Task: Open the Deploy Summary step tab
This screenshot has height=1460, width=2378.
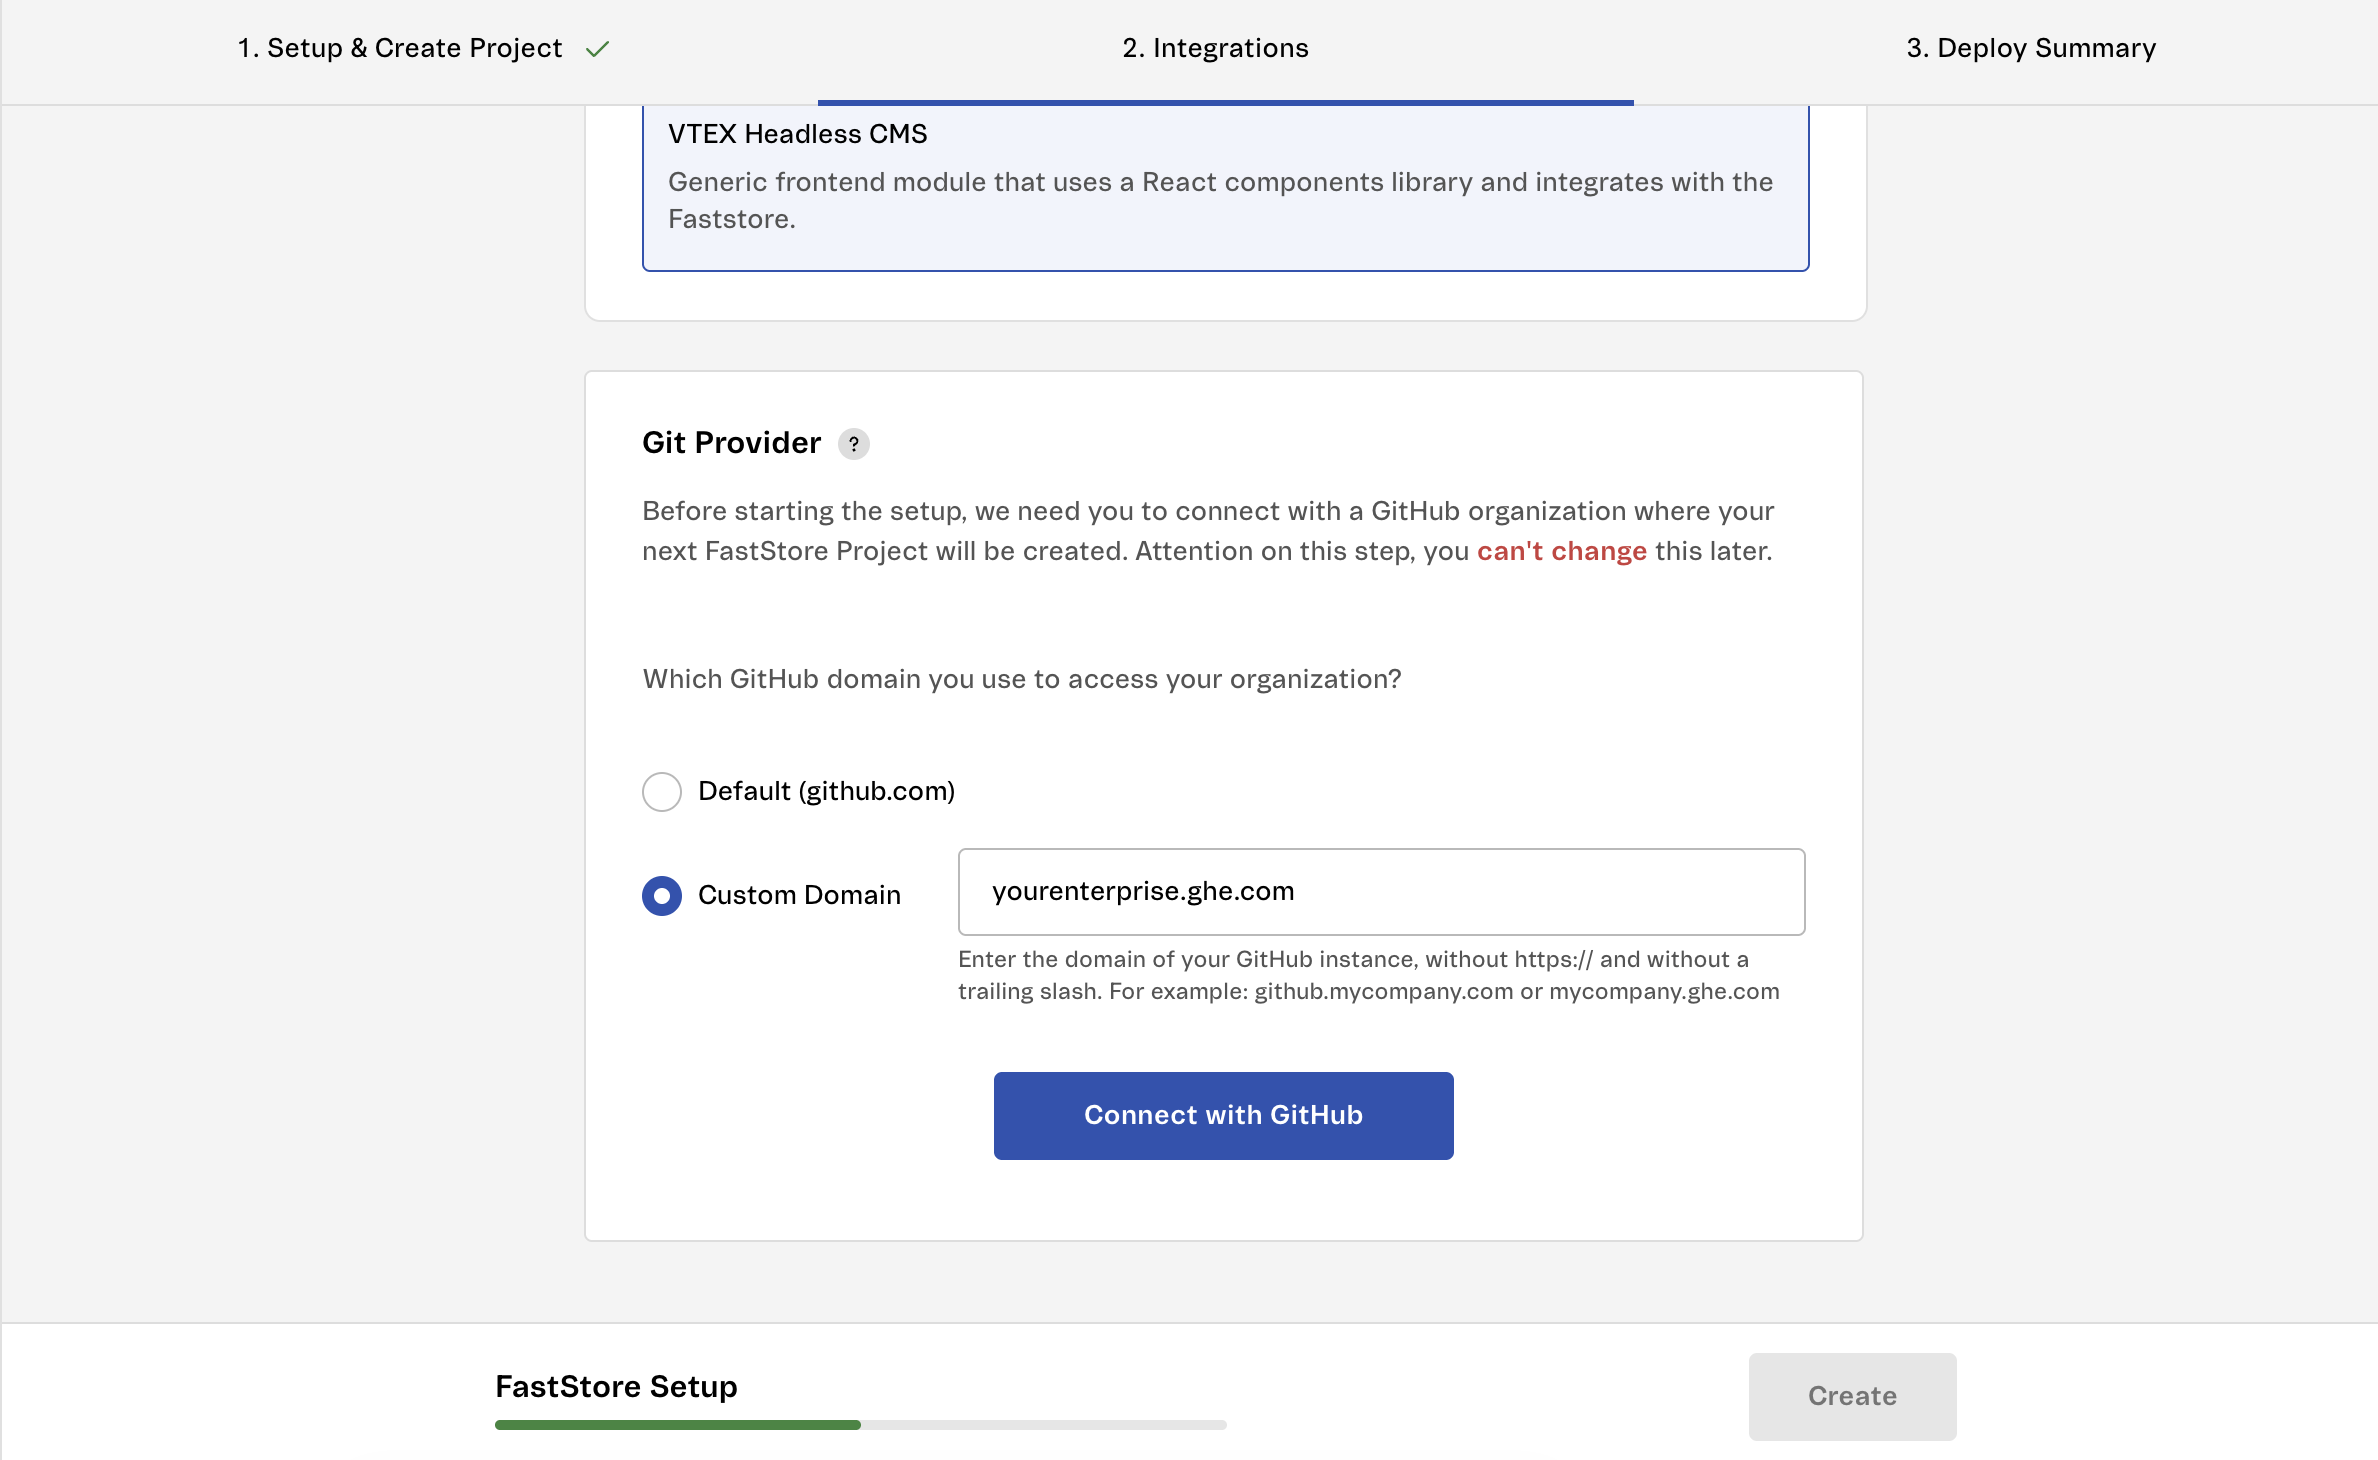Action: pyautogui.click(x=2030, y=48)
